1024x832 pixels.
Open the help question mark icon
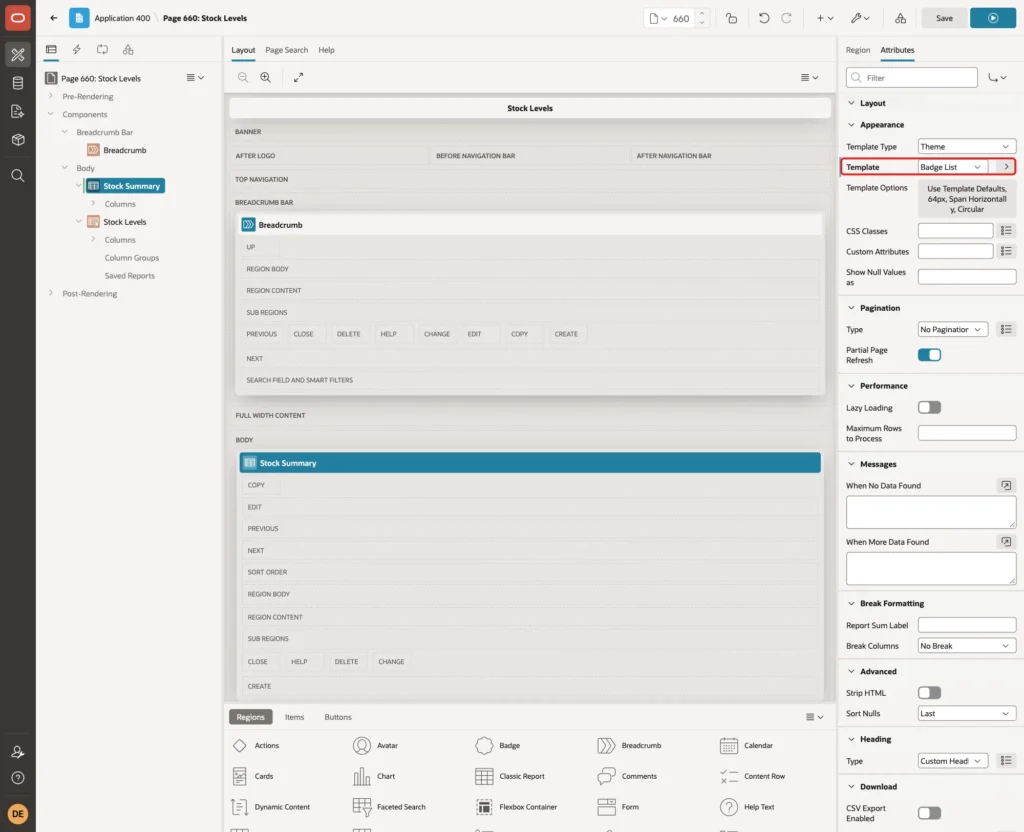18,778
